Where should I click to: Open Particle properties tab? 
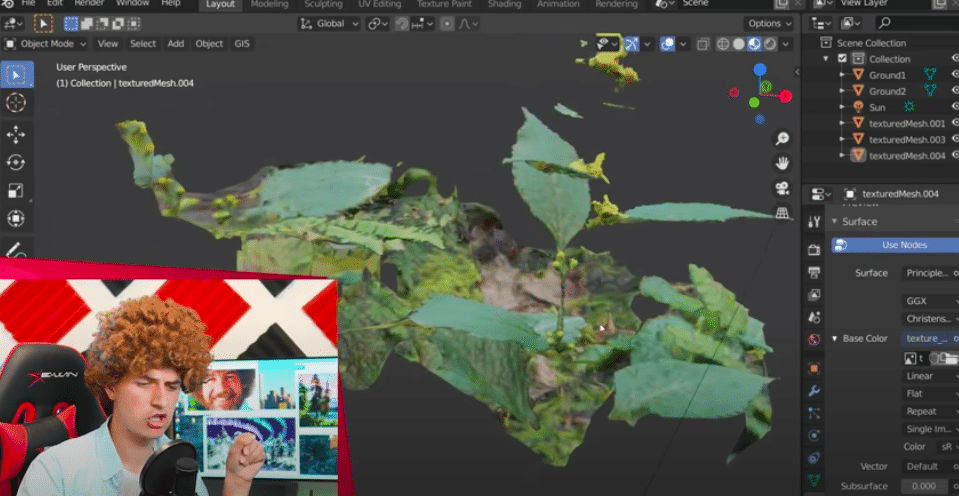click(x=814, y=413)
